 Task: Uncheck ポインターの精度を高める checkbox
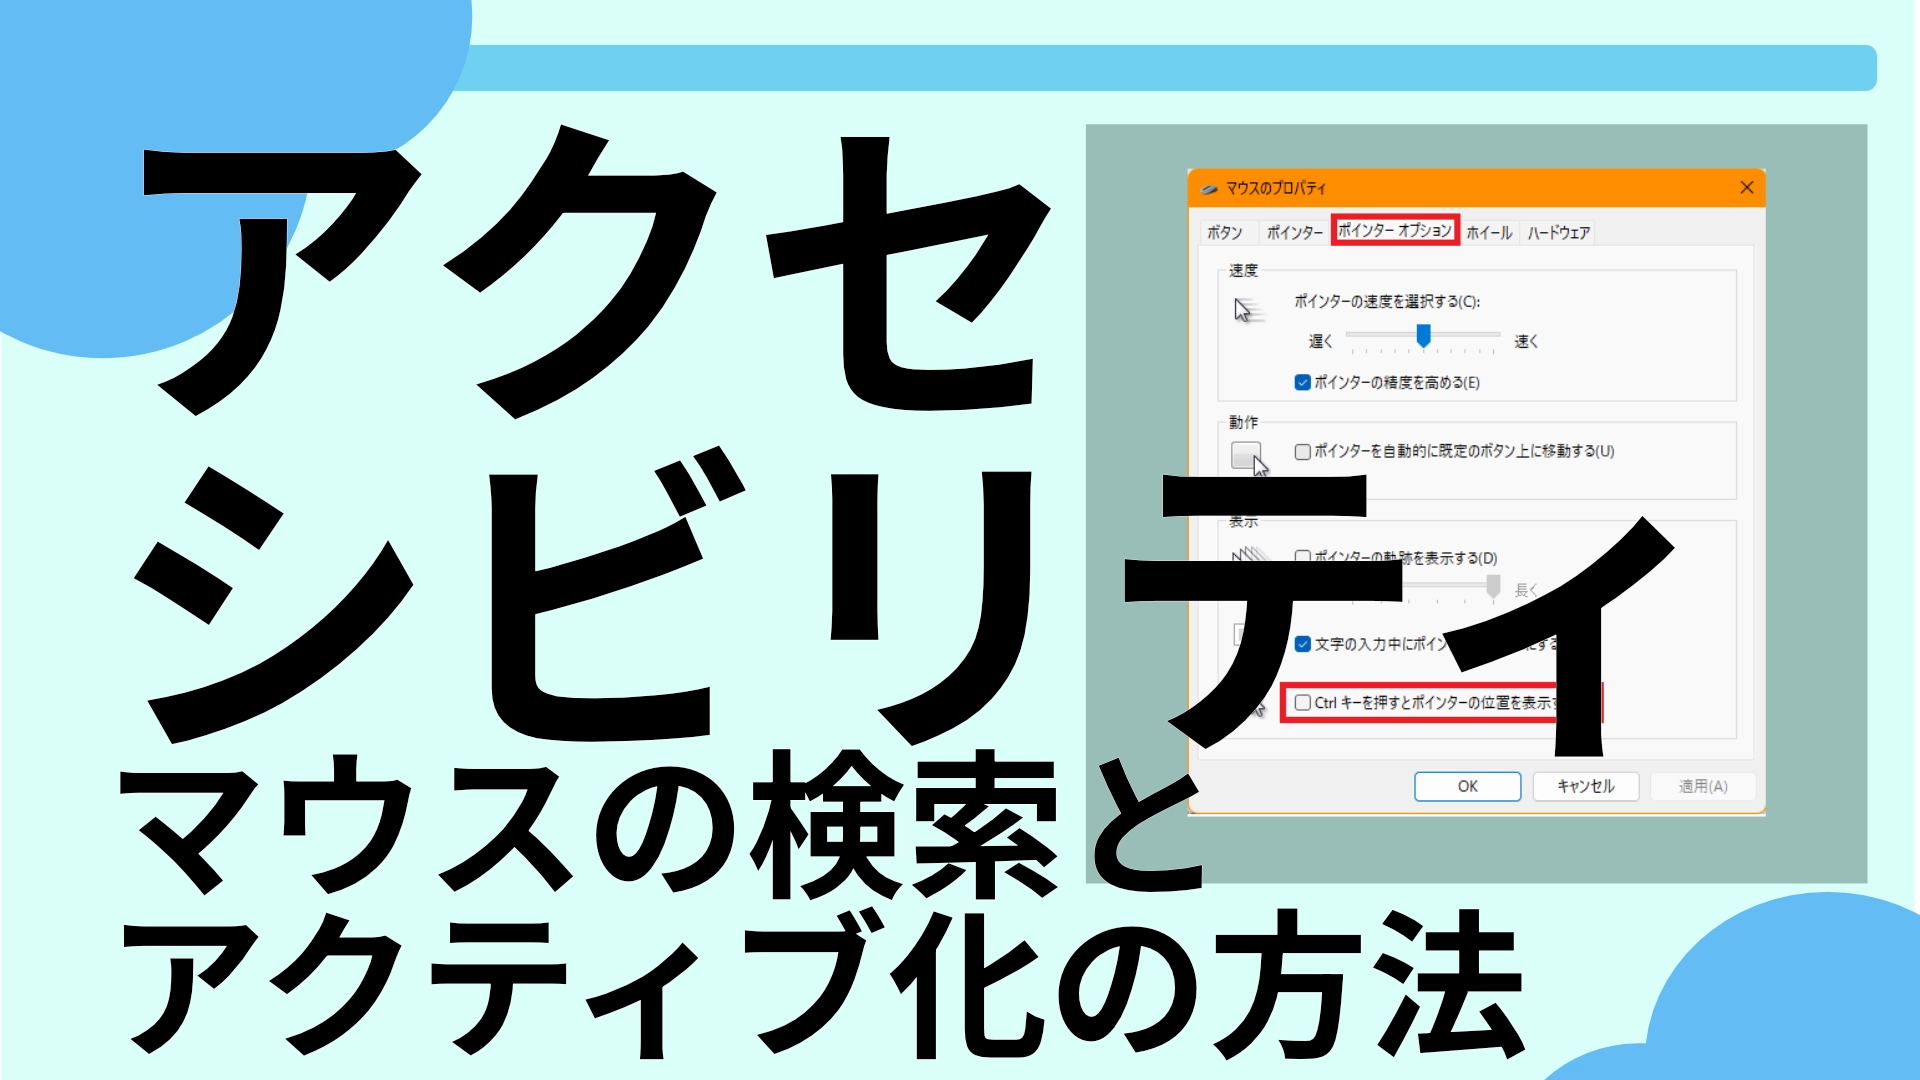(1302, 382)
